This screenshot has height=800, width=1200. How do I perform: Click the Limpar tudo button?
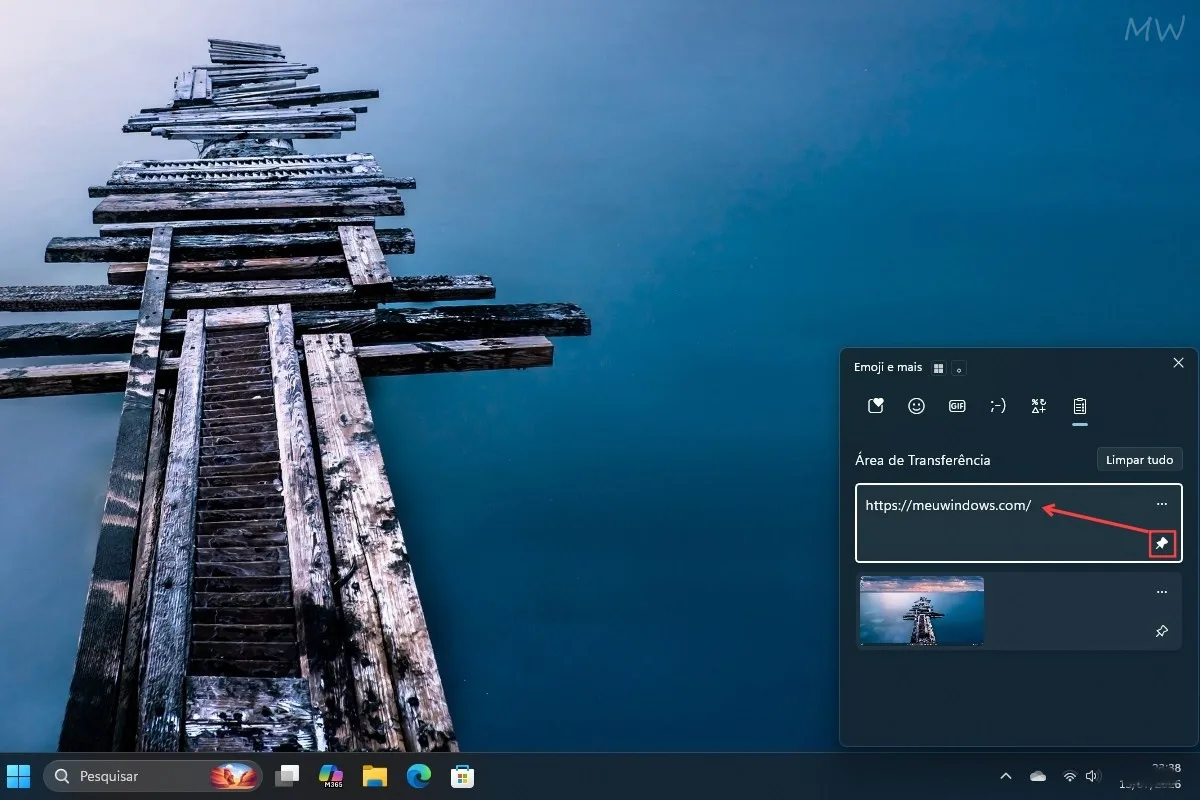pos(1140,460)
